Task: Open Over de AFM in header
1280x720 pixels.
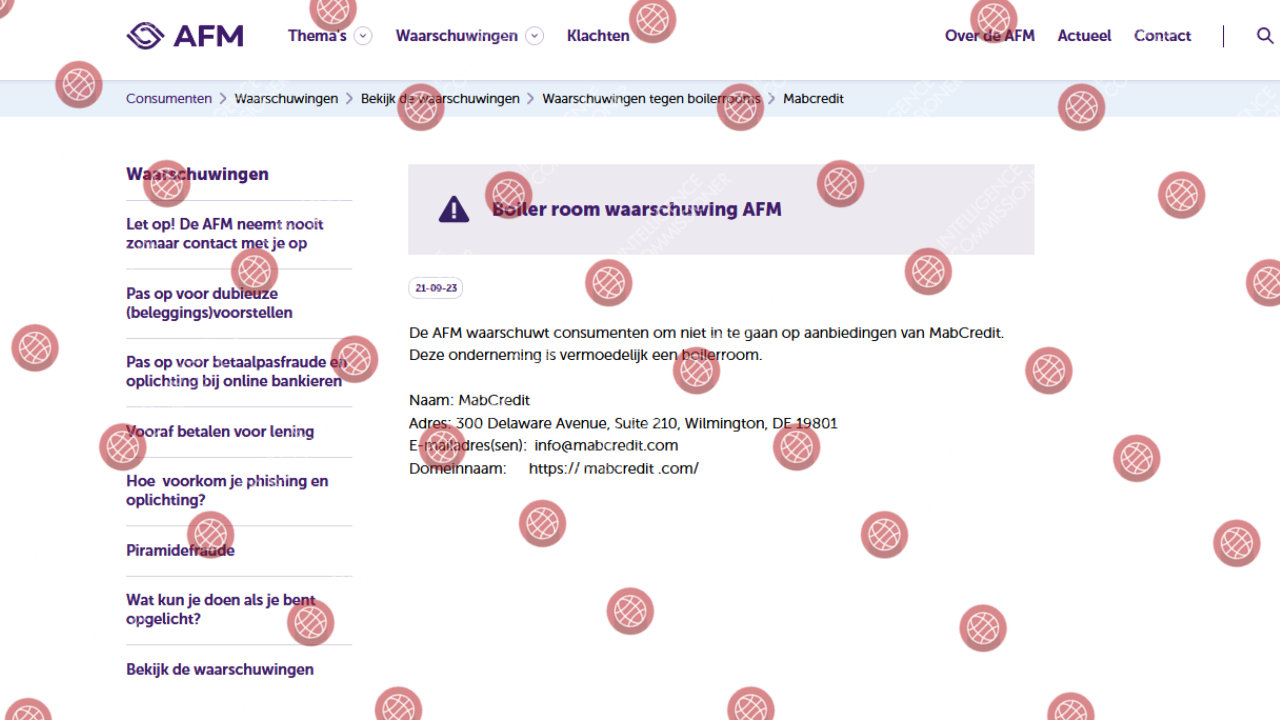Action: coord(990,36)
